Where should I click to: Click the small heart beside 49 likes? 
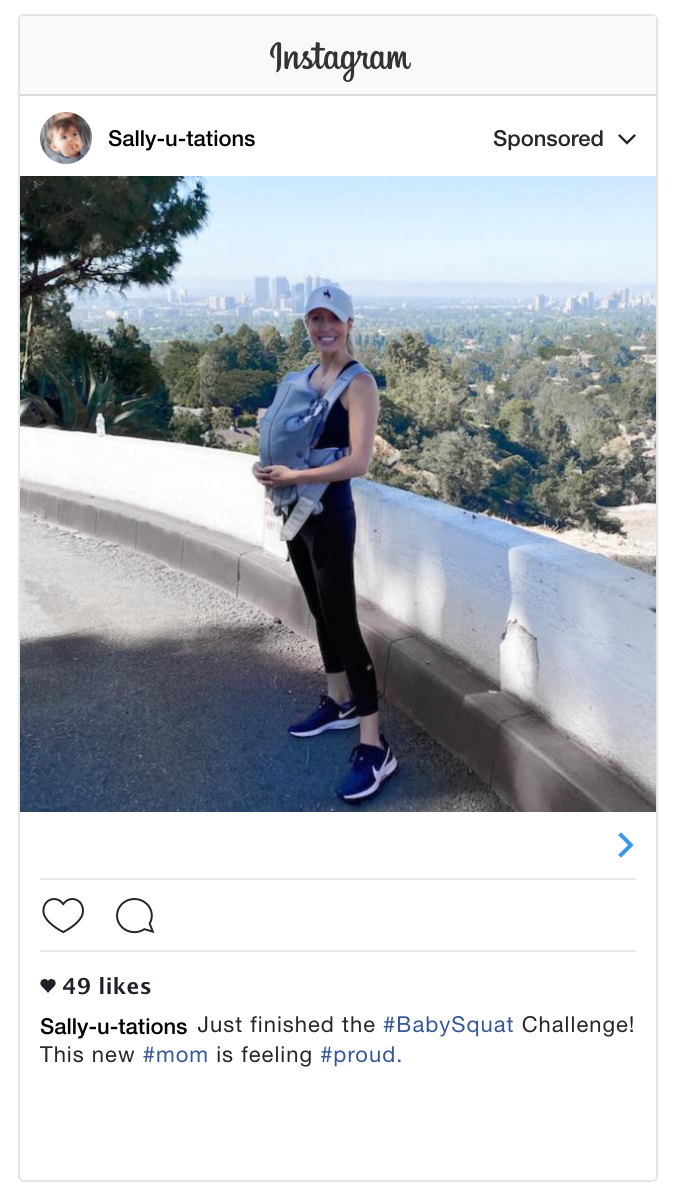[48, 986]
